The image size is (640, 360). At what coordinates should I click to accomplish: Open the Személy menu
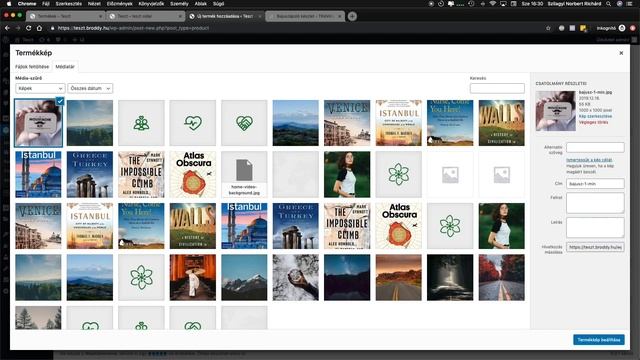point(179,4)
